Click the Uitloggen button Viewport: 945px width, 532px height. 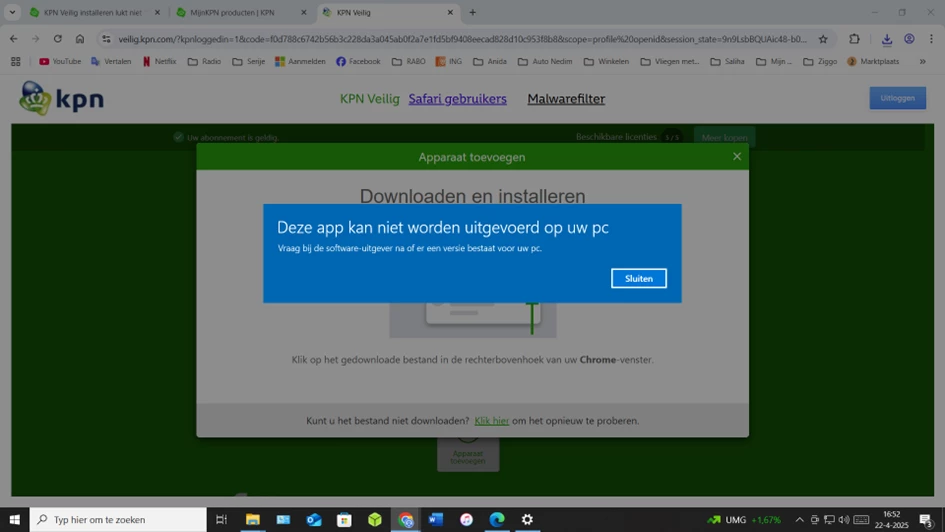pyautogui.click(x=897, y=98)
